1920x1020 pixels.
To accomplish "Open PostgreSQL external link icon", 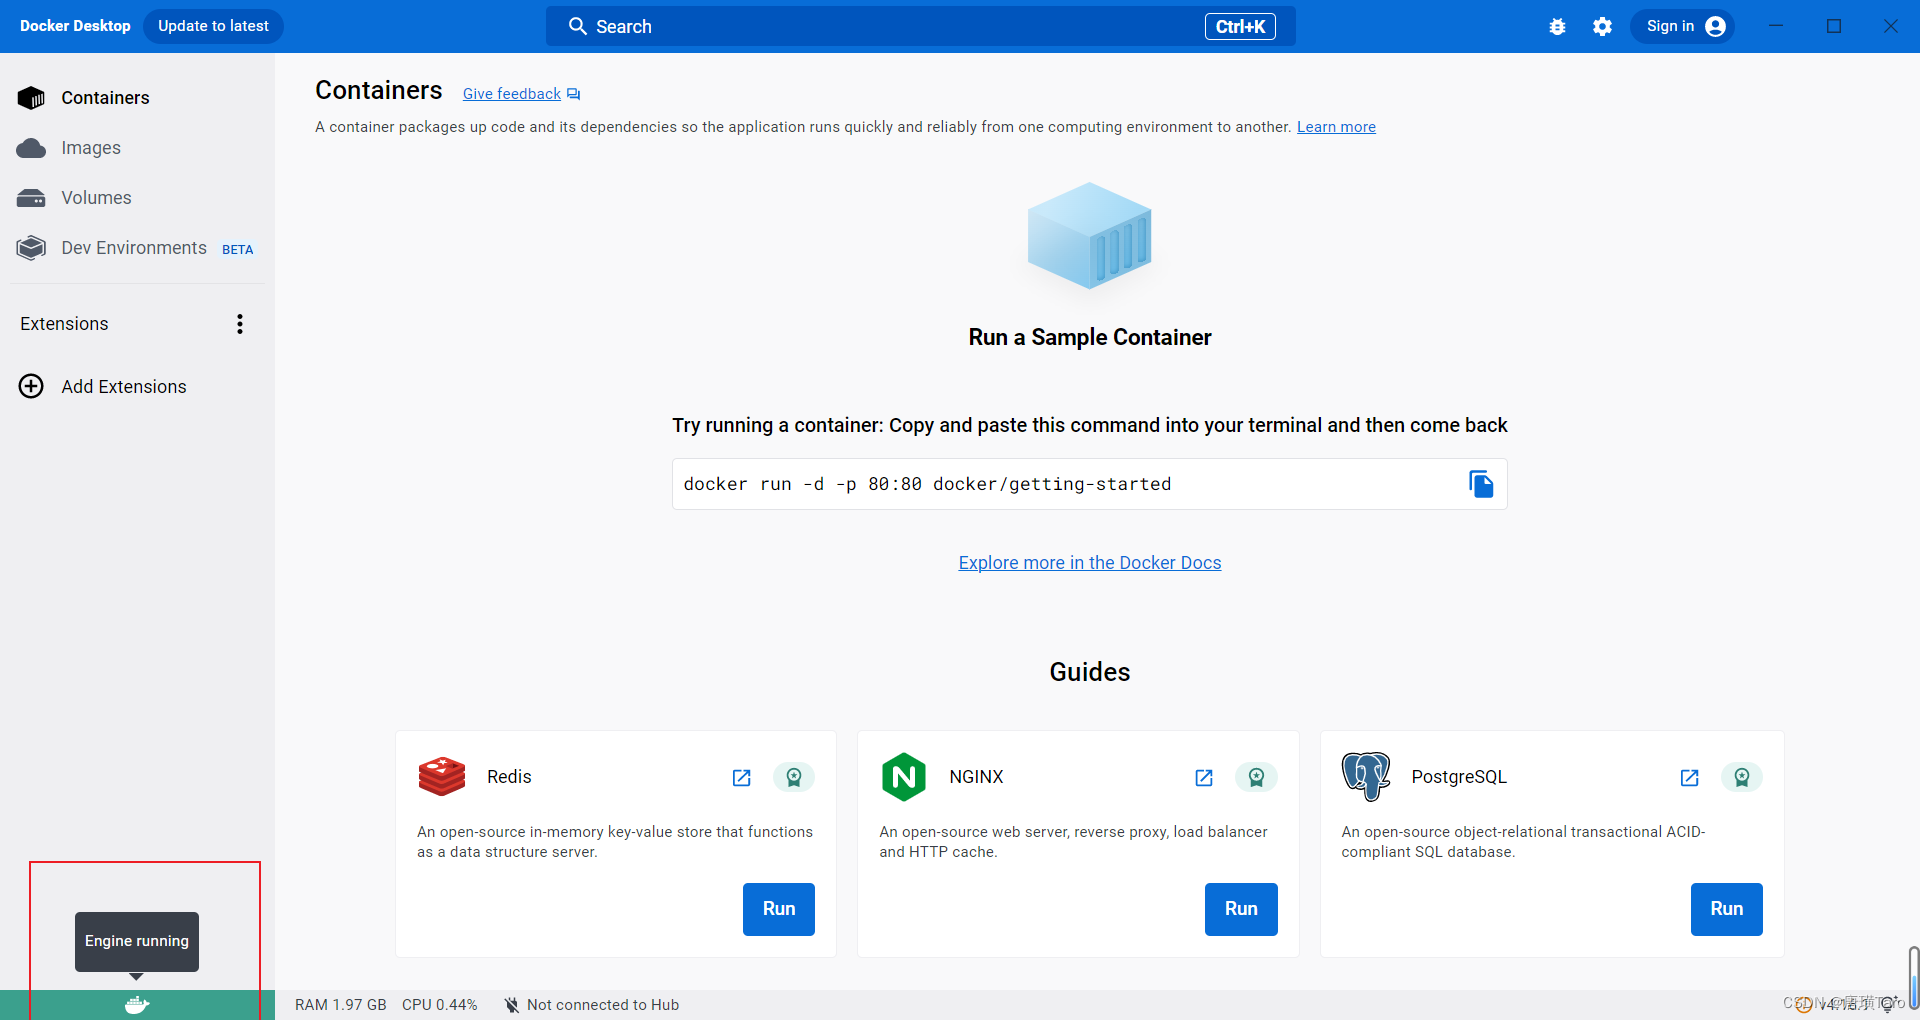I will click(x=1690, y=777).
